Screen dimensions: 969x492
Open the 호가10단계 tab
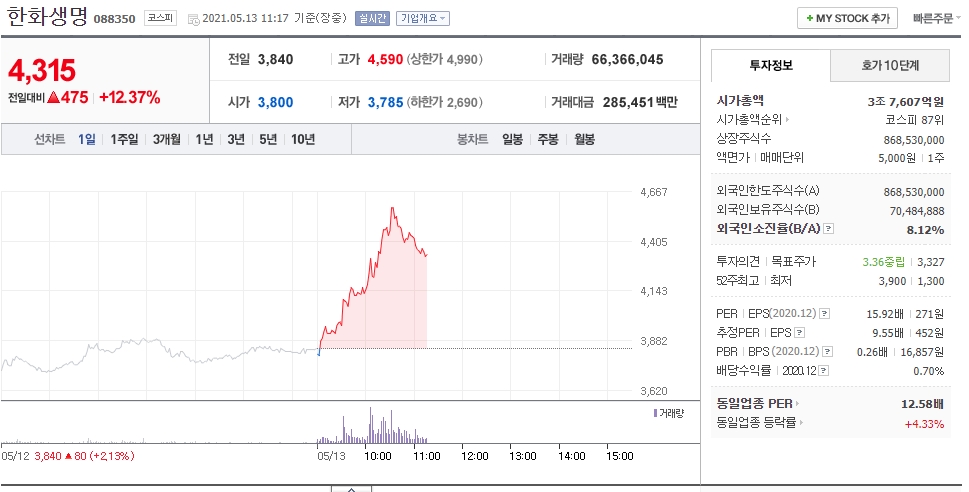click(890, 66)
